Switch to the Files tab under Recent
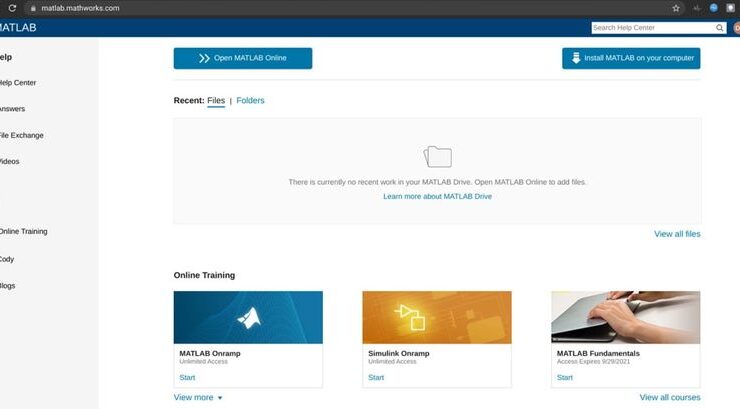 216,100
